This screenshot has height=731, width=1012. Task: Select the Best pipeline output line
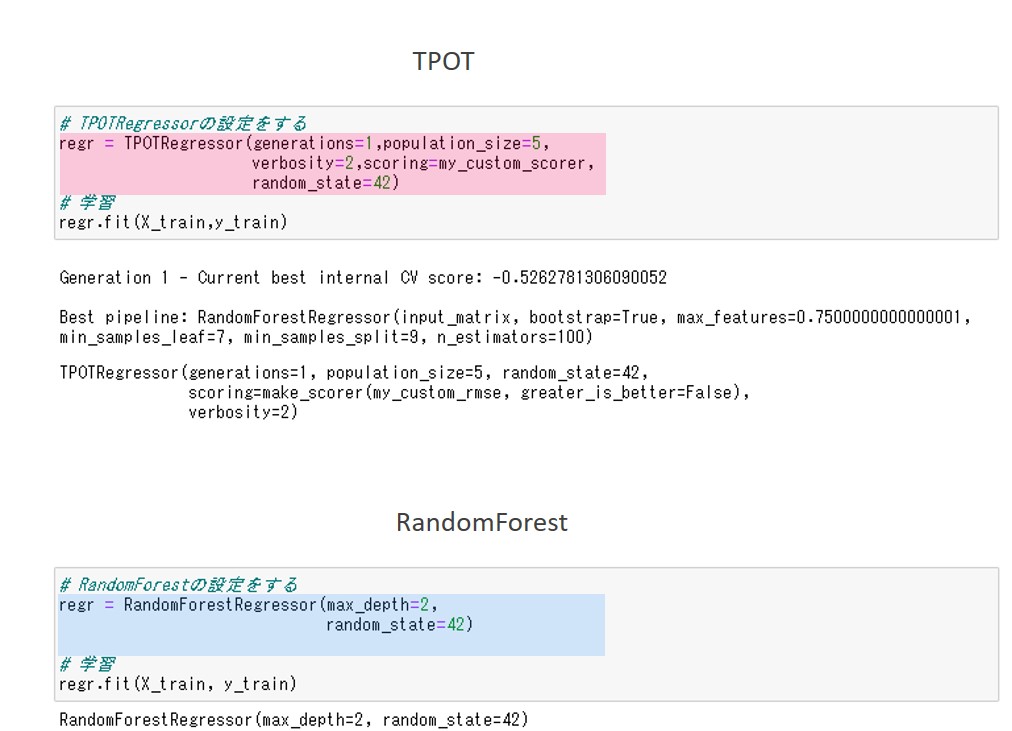[515, 317]
